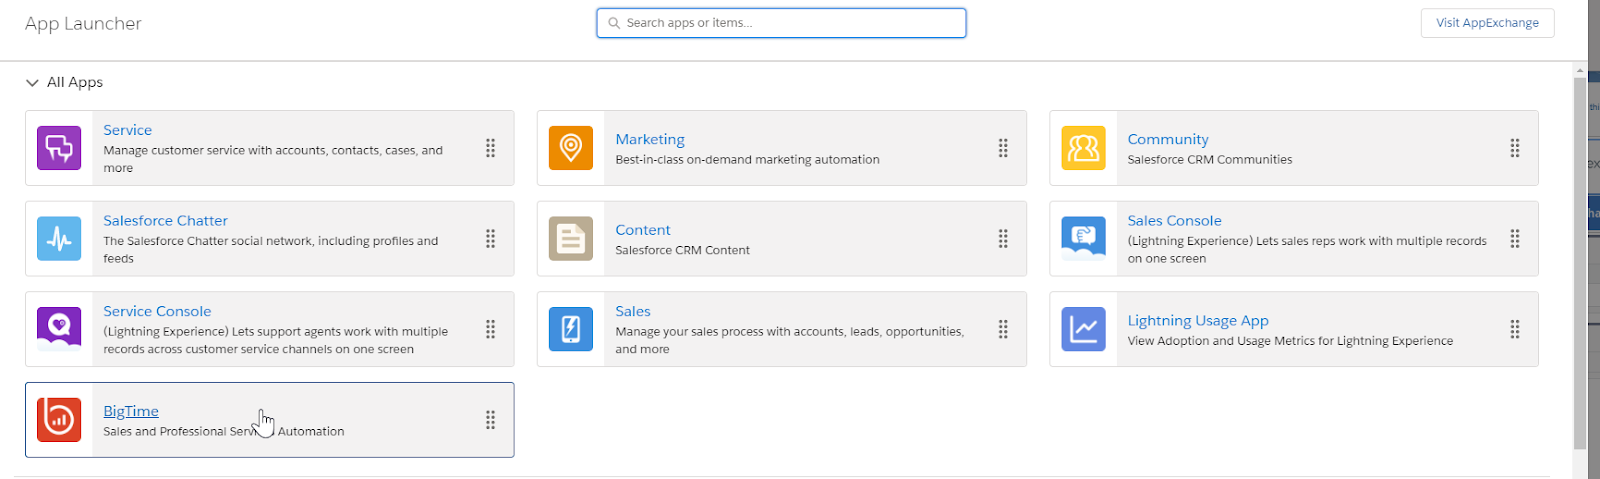This screenshot has width=1600, height=479.
Task: Open the Sales Console link
Action: click(1174, 220)
